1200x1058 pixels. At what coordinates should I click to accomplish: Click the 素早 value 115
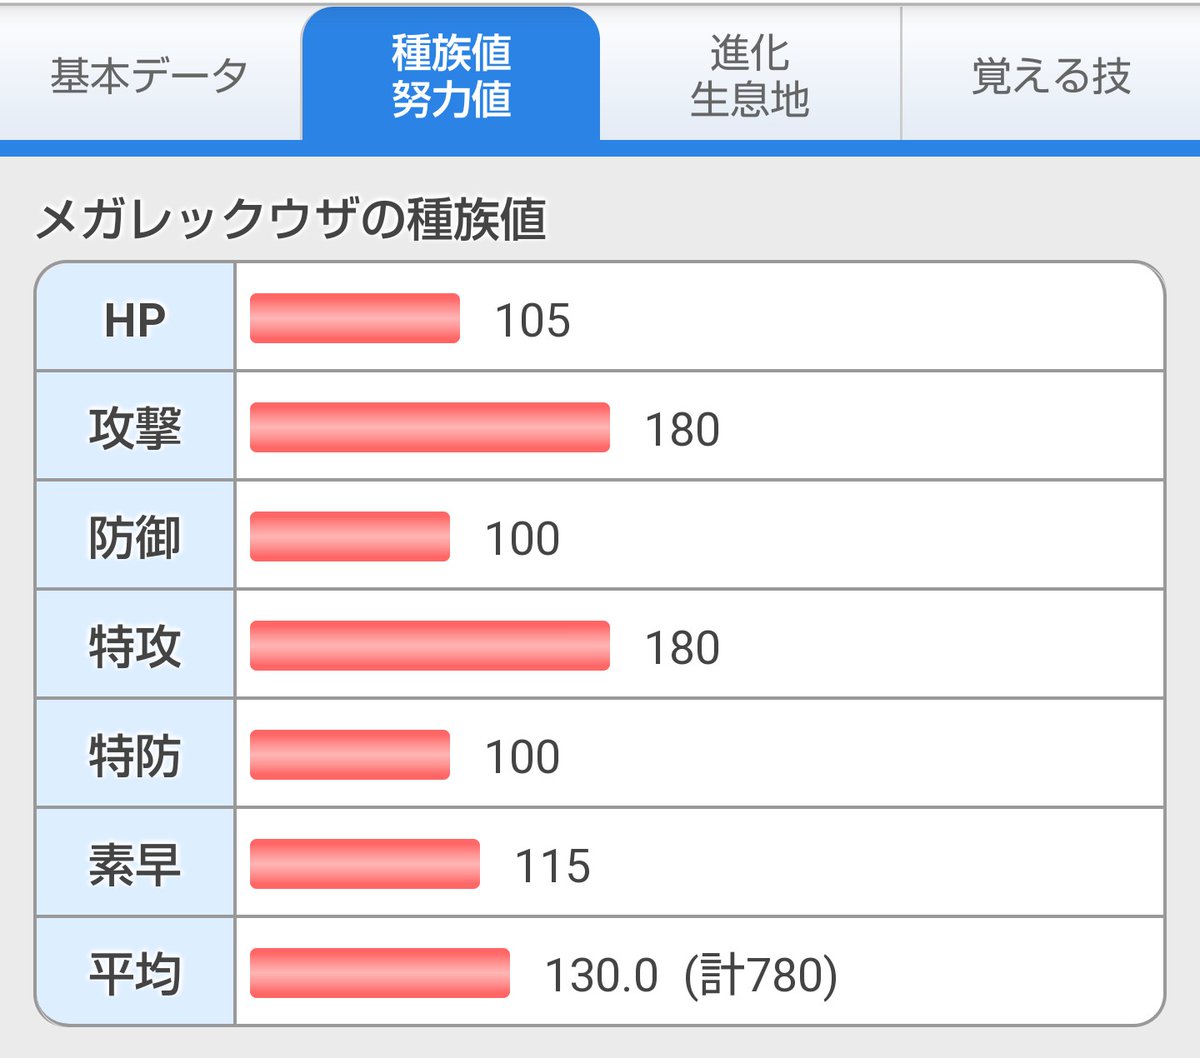[553, 866]
